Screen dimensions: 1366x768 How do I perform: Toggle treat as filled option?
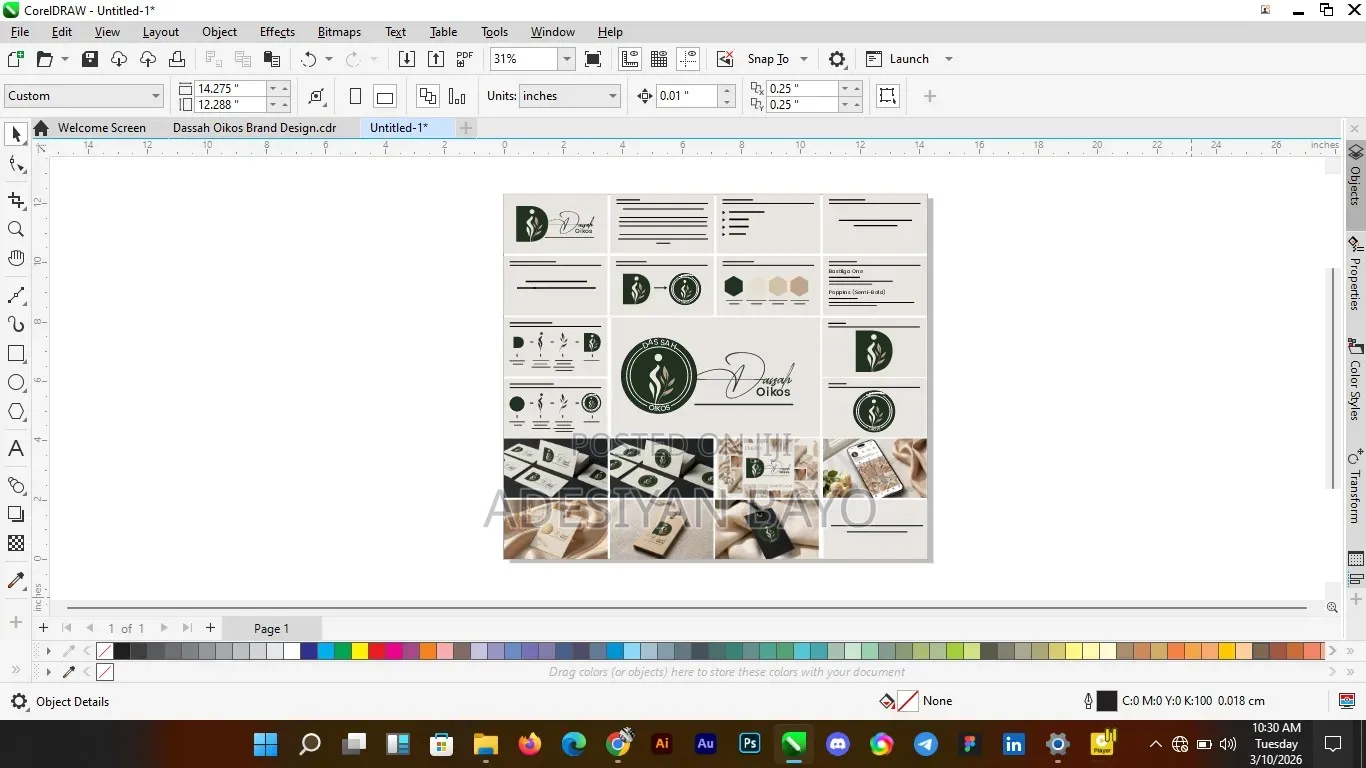click(887, 96)
